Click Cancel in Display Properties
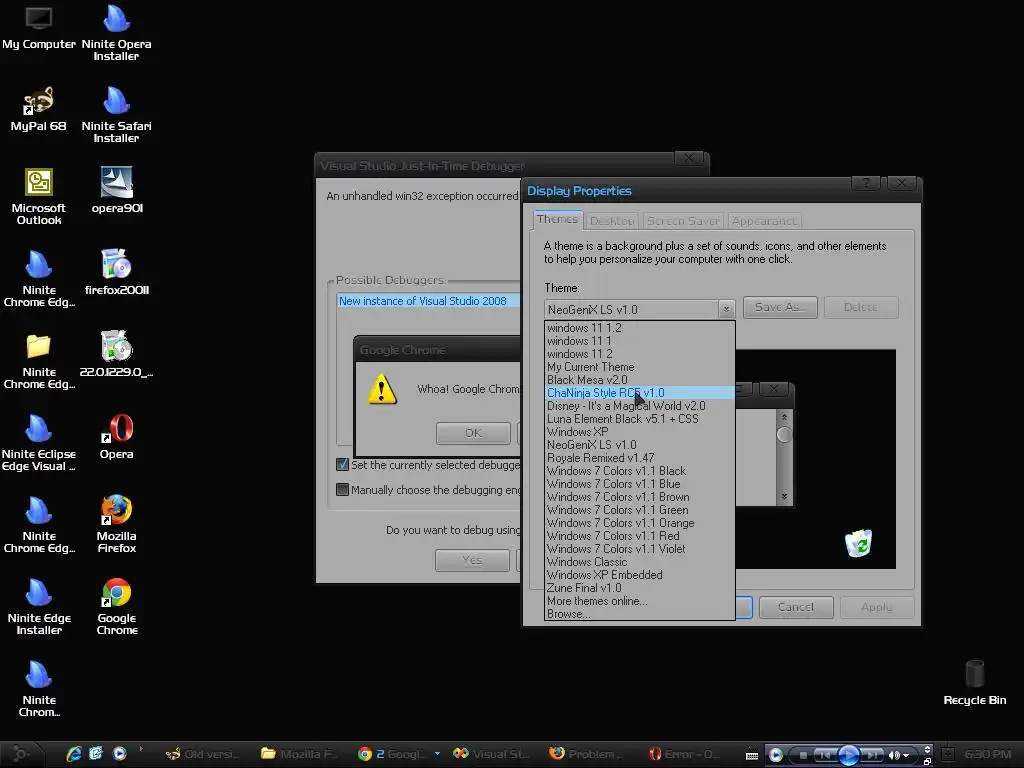 [795, 607]
